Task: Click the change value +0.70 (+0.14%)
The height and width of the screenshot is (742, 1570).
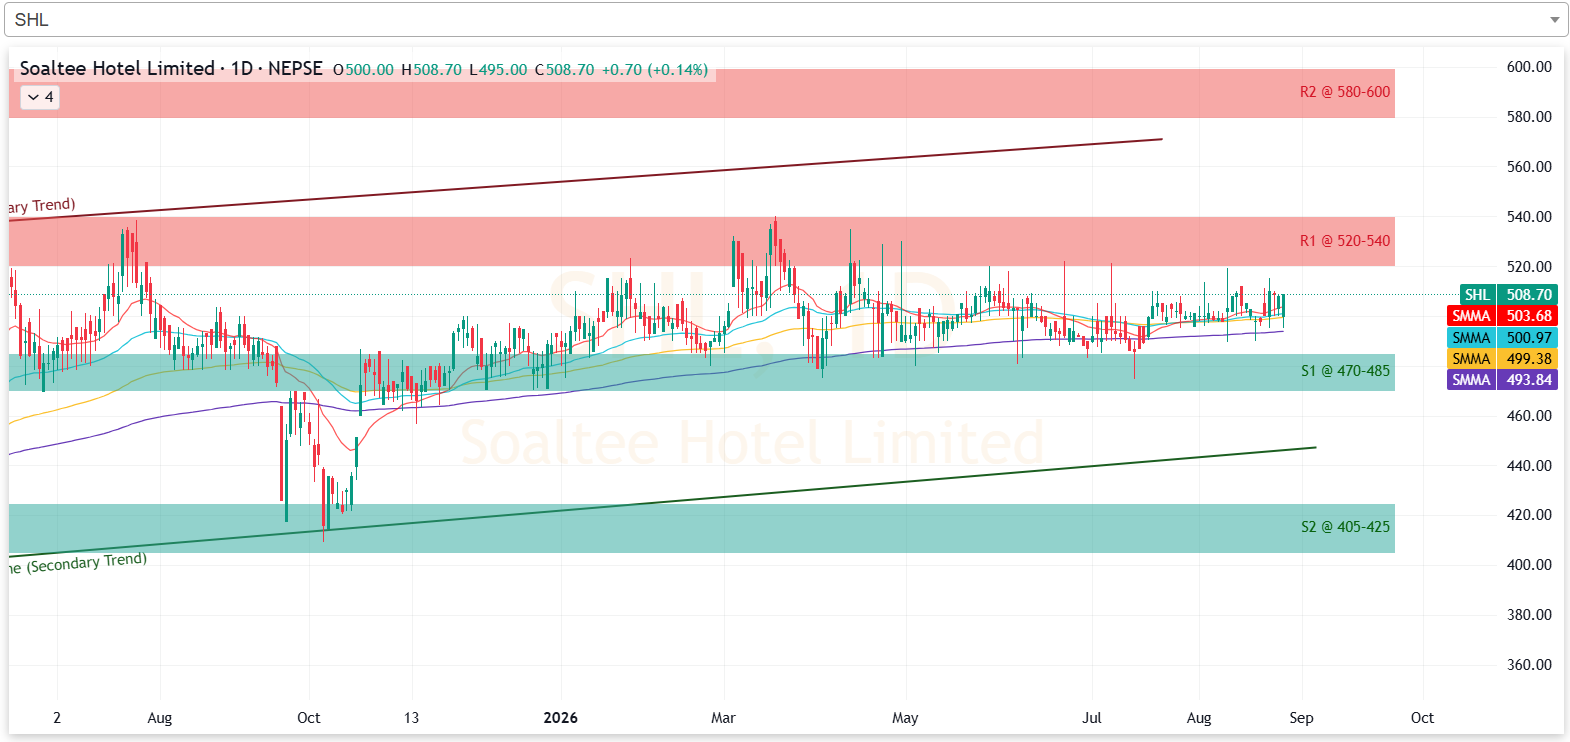Action: (x=654, y=70)
